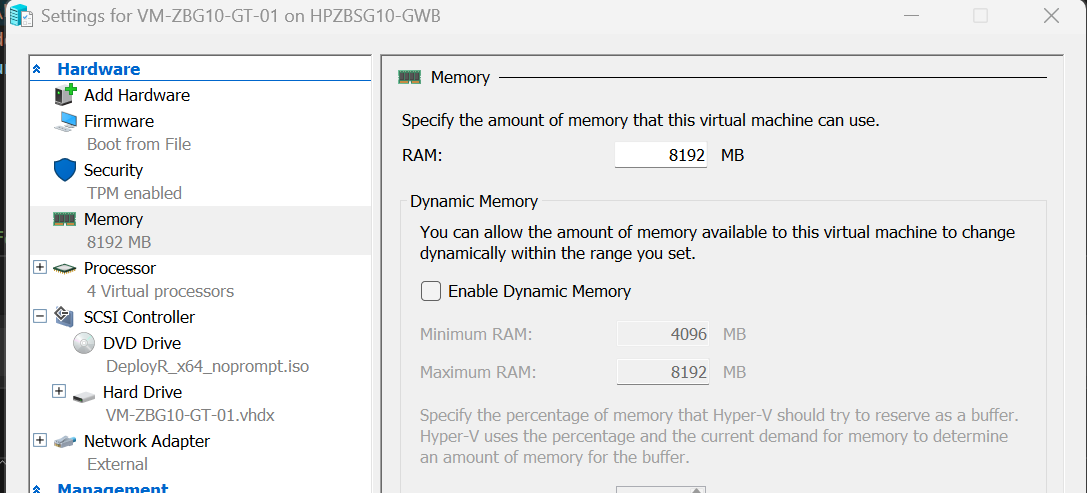Collapse the SCSI Controller node
This screenshot has width=1087, height=493.
pyautogui.click(x=40, y=316)
